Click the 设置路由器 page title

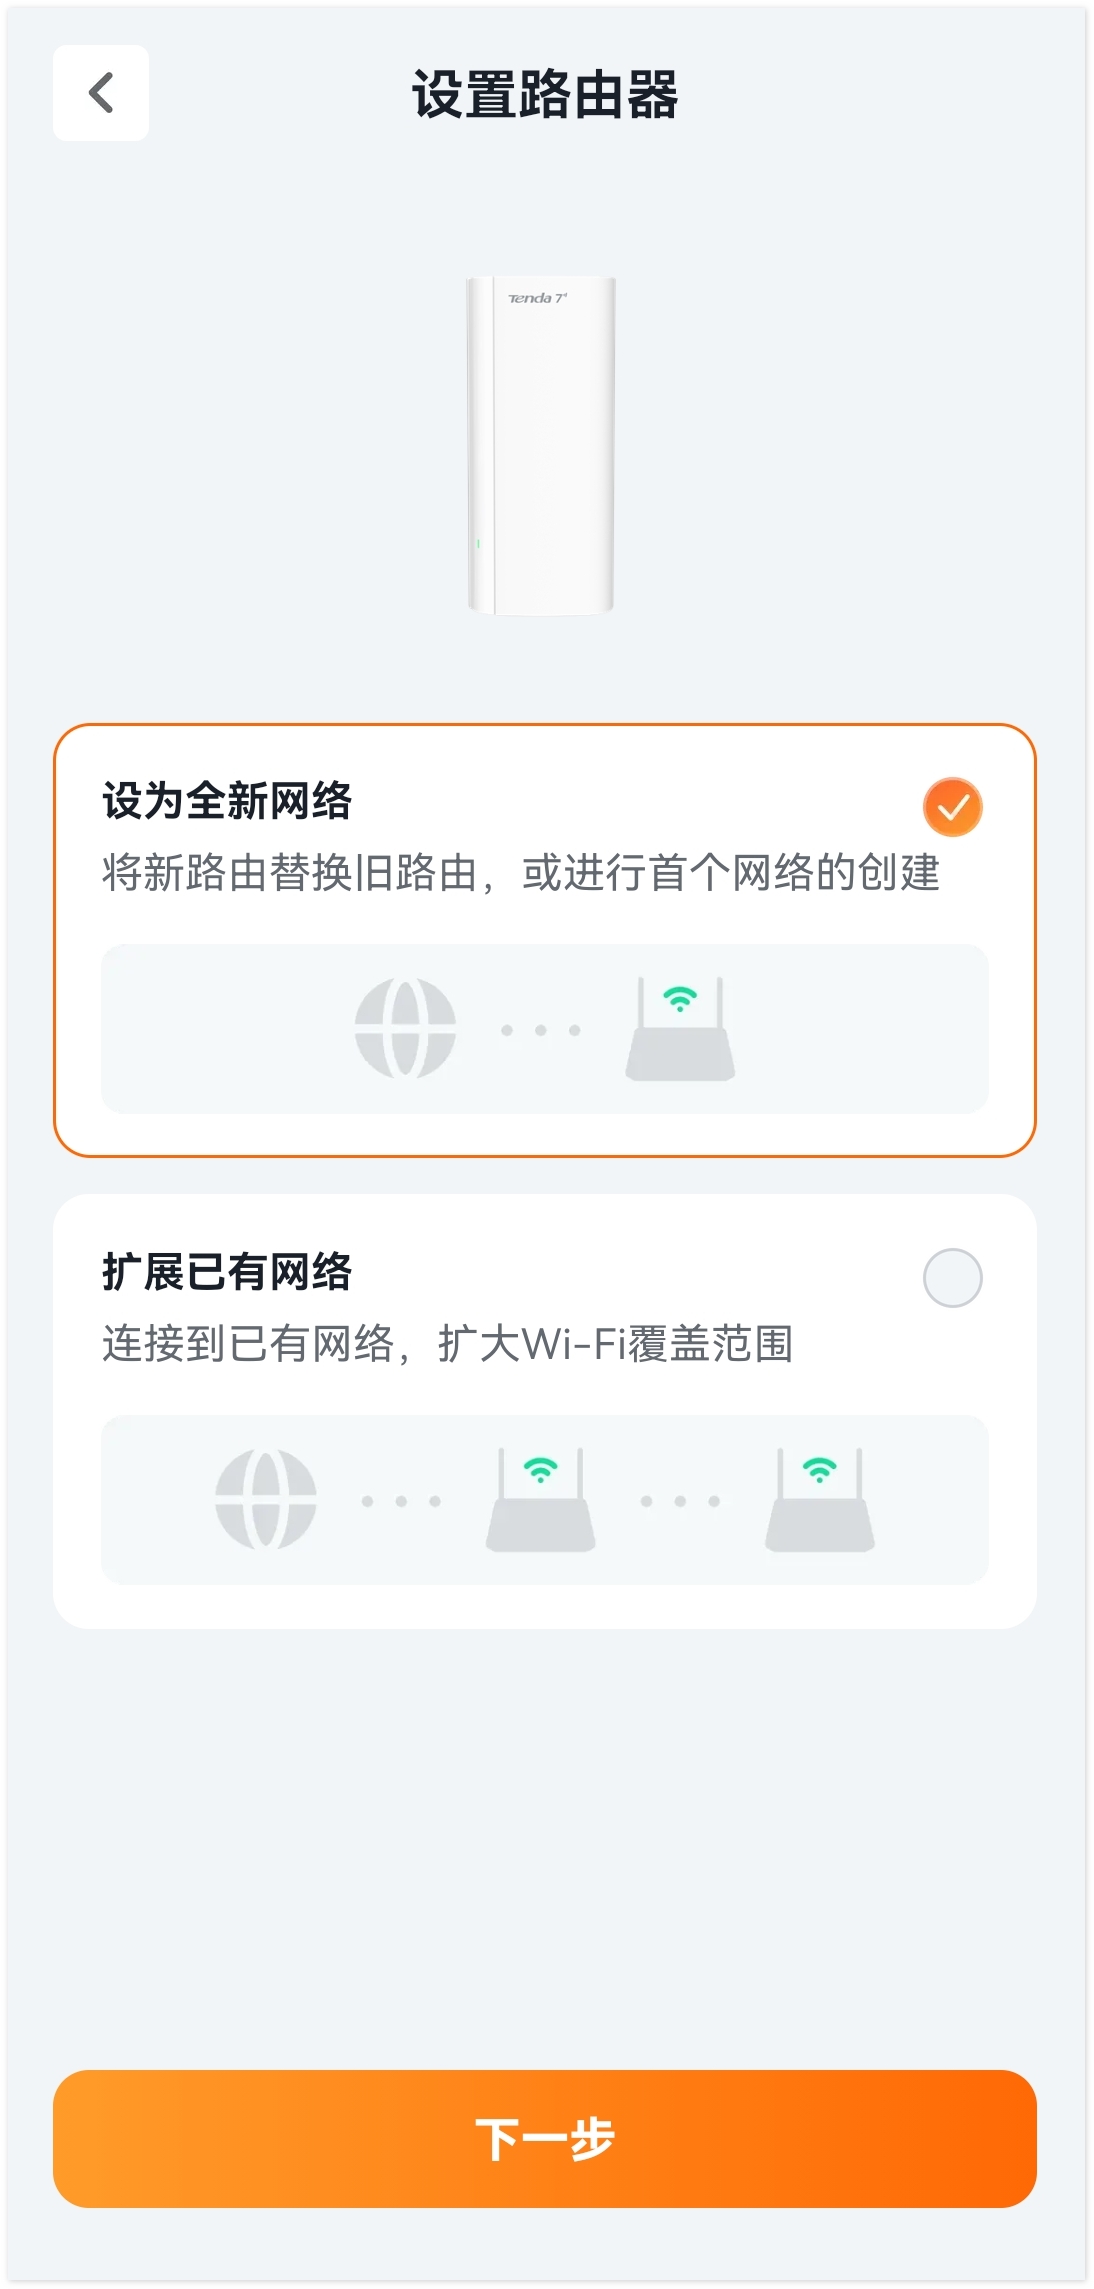coord(545,95)
